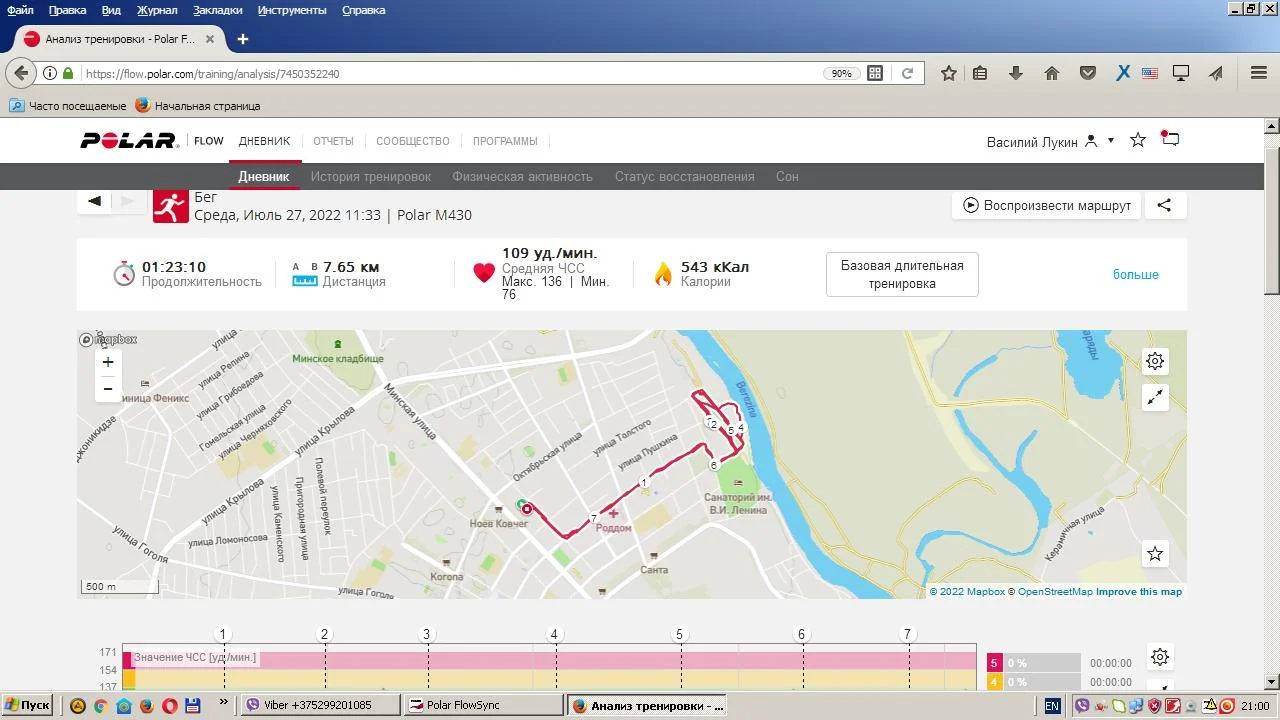This screenshot has width=1280, height=720.
Task: Zoom out on the route map
Action: click(x=108, y=389)
